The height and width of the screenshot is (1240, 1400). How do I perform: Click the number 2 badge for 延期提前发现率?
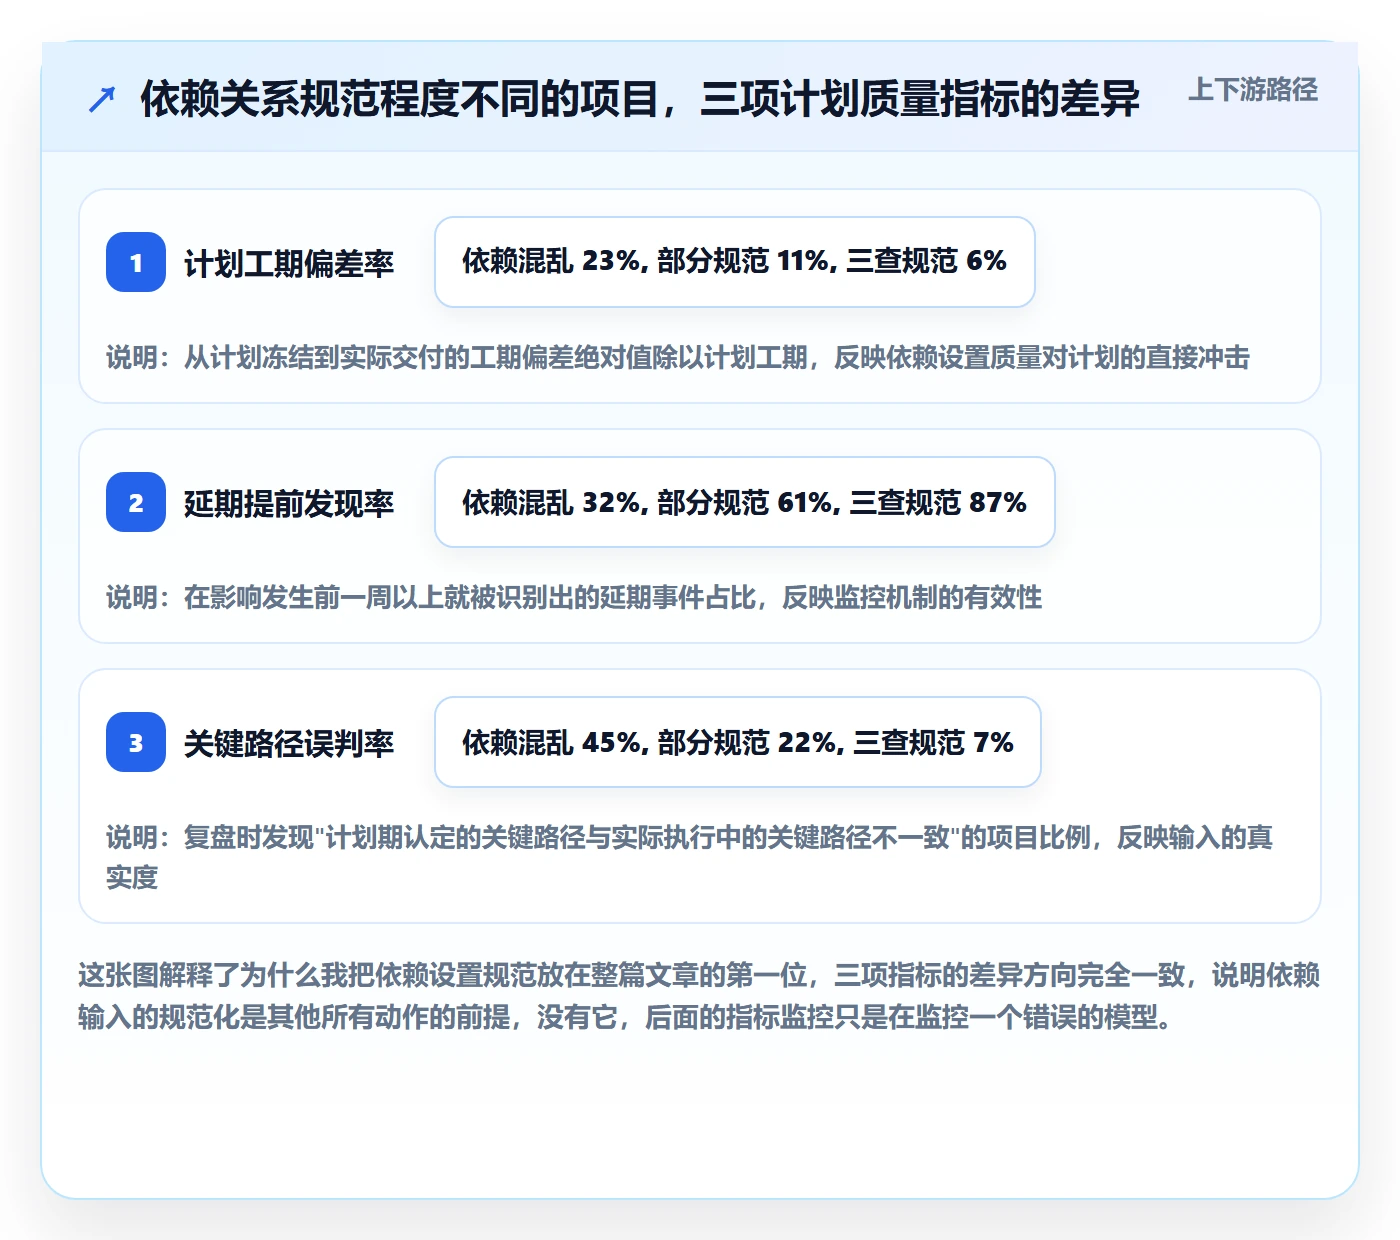(136, 502)
